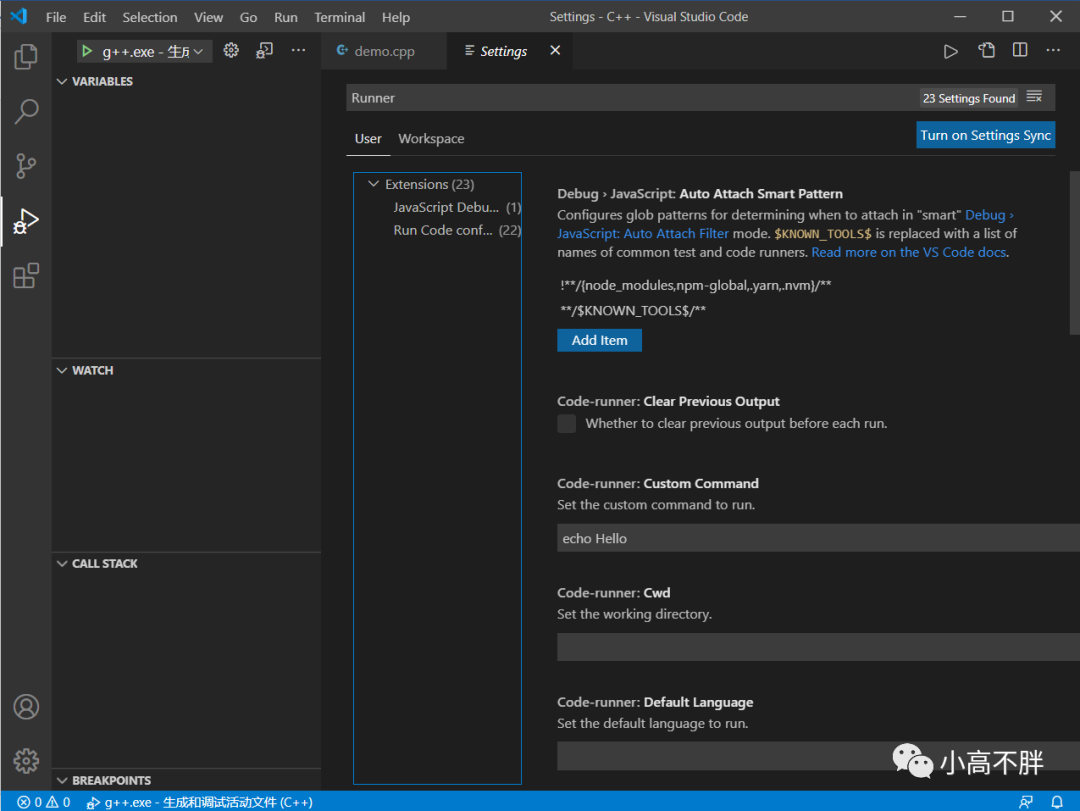Viewport: 1080px width, 811px height.
Task: Collapse the Extensions (23) tree node
Action: pos(373,184)
